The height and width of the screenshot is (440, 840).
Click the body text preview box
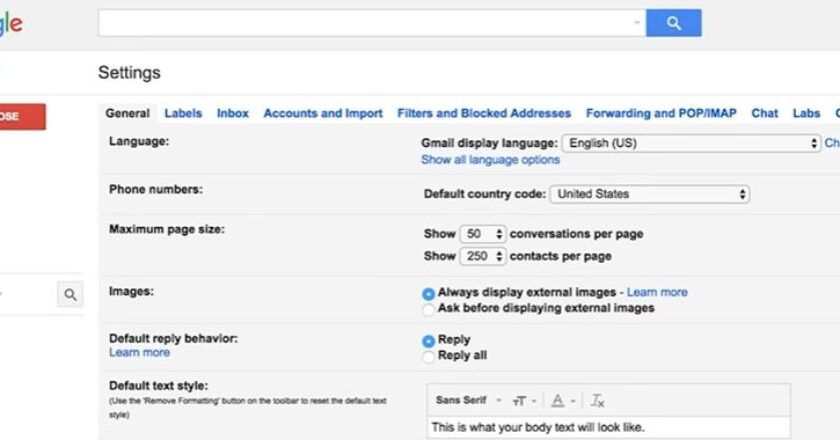609,427
